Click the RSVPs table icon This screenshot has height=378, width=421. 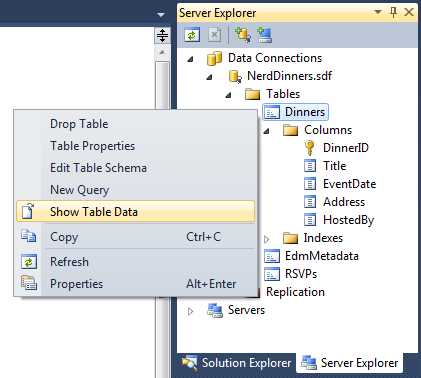(272, 274)
